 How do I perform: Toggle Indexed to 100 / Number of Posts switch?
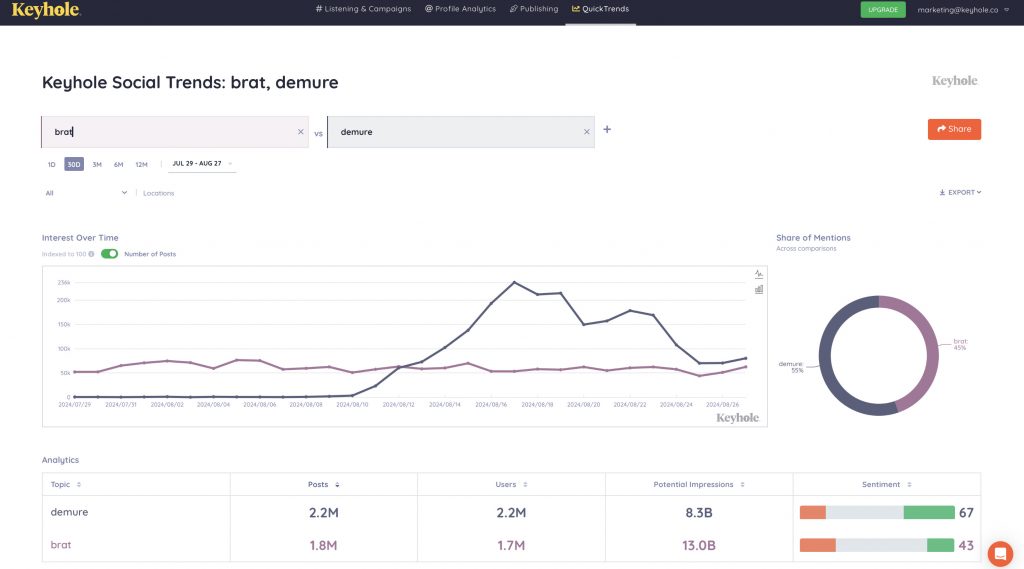pos(109,254)
